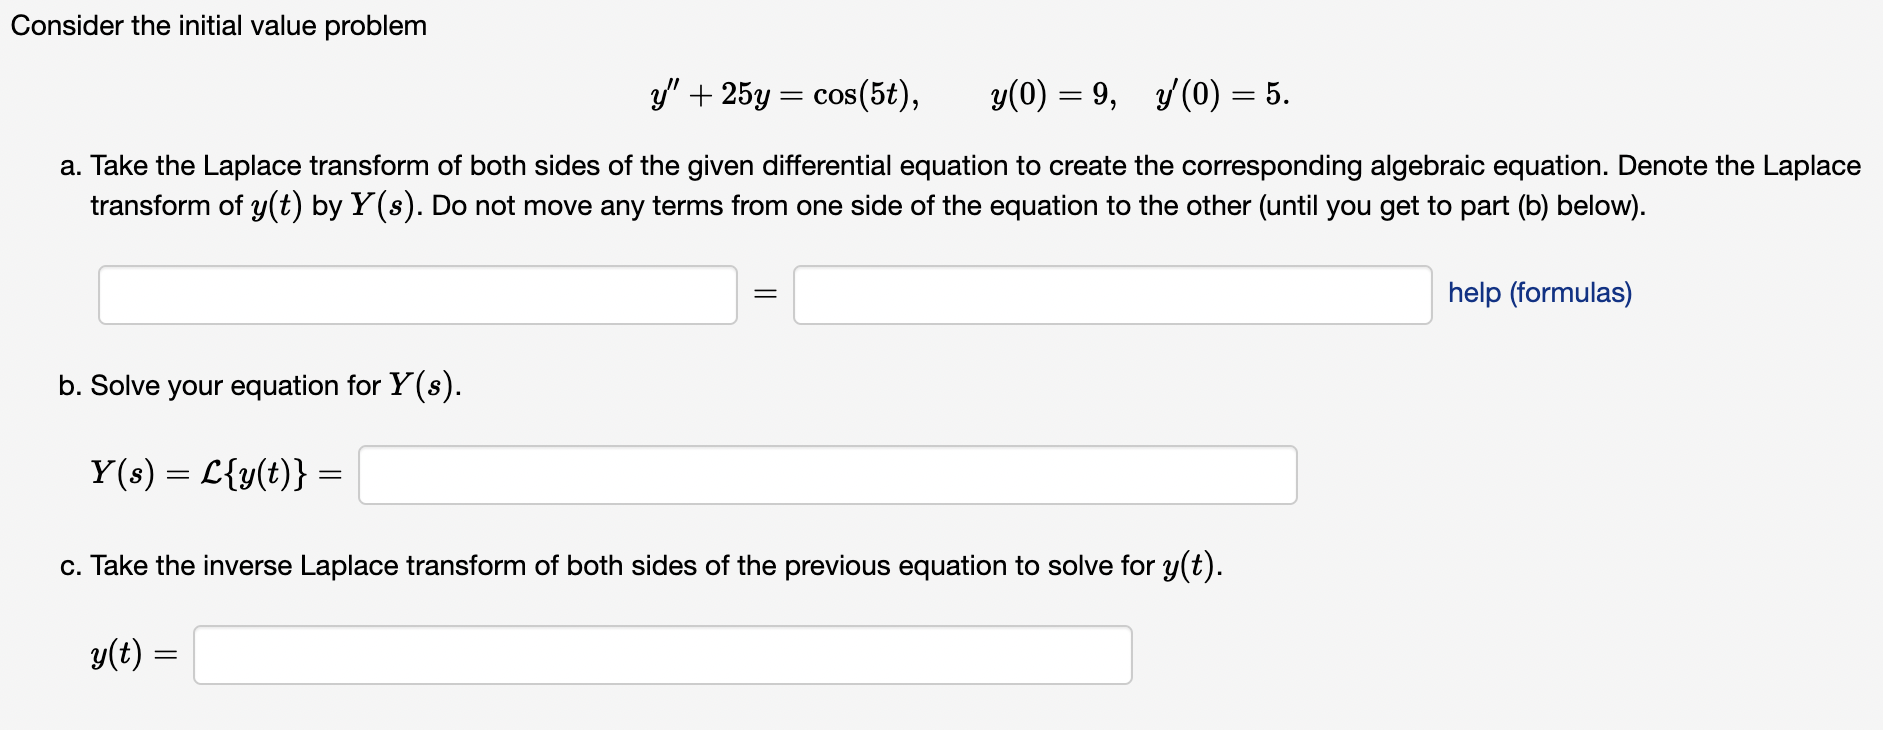
Task: Click the left-hand side input for part a
Action: tap(418, 295)
